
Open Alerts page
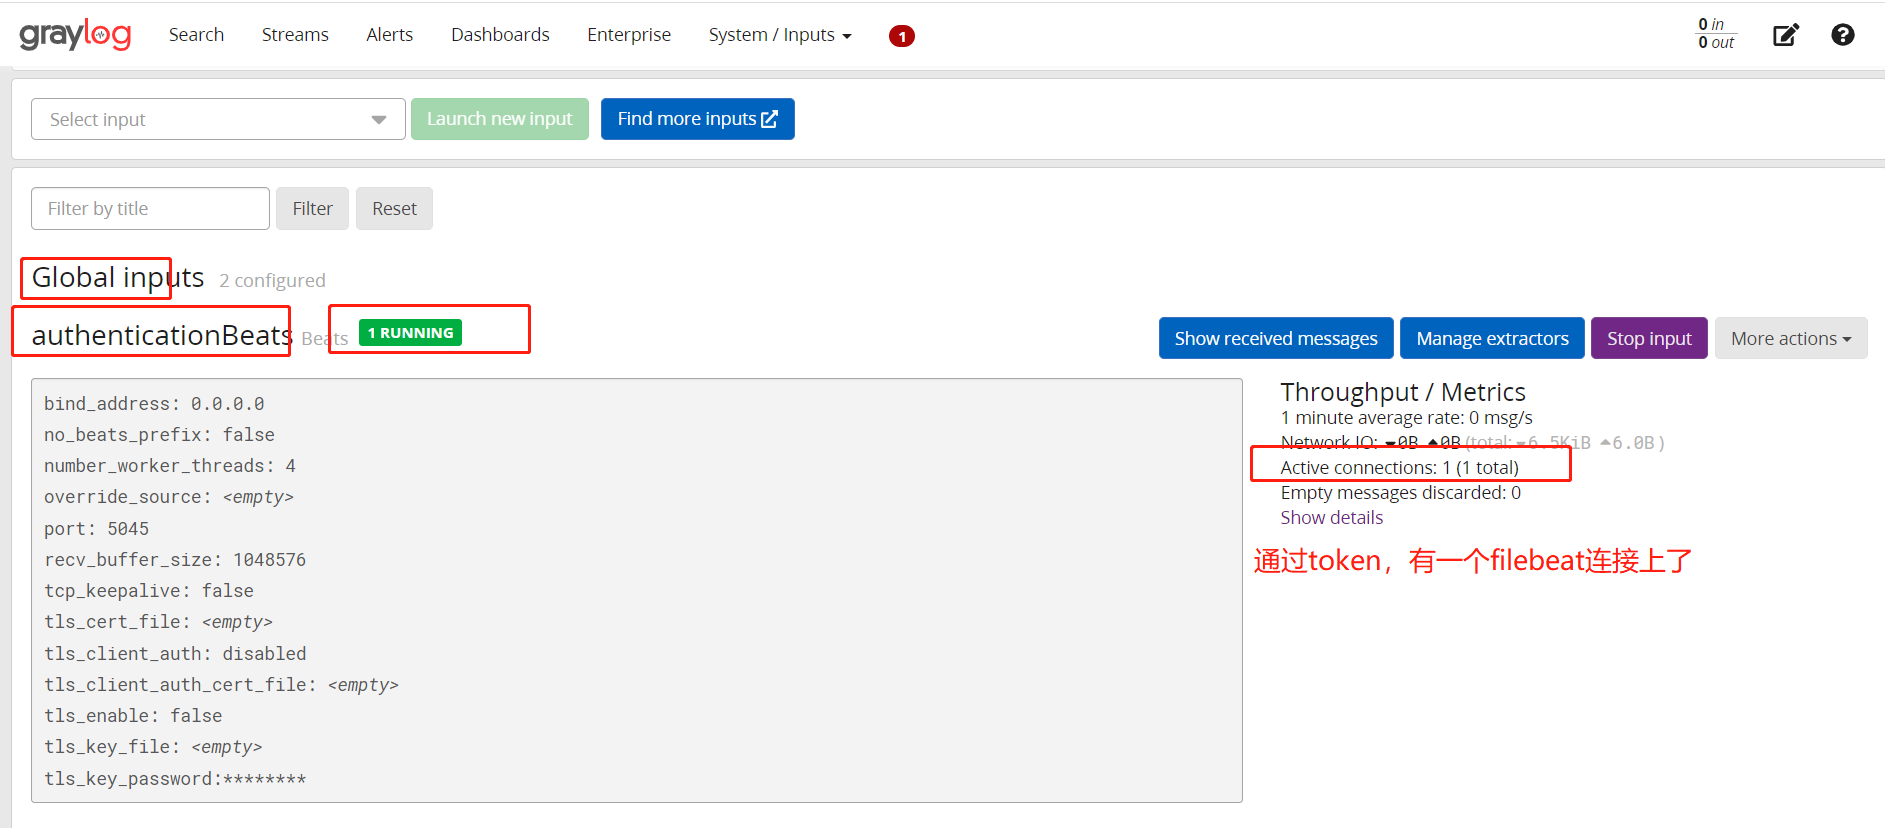(x=389, y=35)
